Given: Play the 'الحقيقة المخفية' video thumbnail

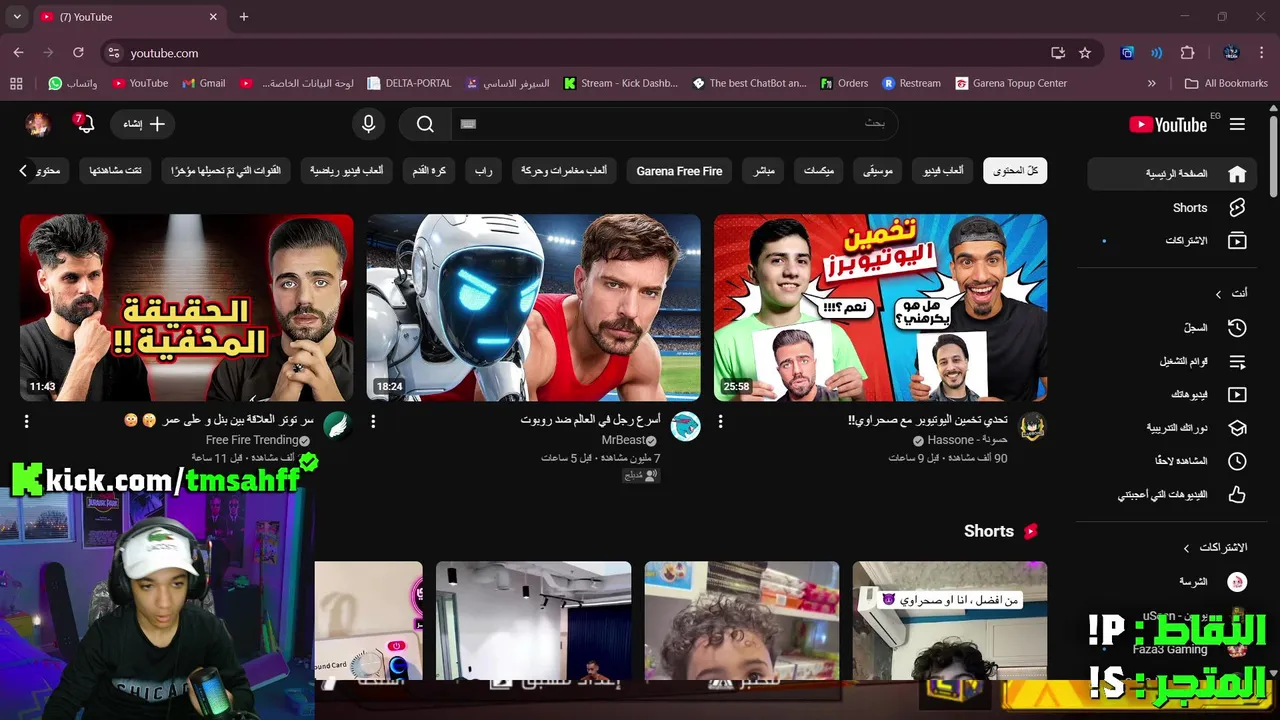Looking at the screenshot, I should point(187,307).
